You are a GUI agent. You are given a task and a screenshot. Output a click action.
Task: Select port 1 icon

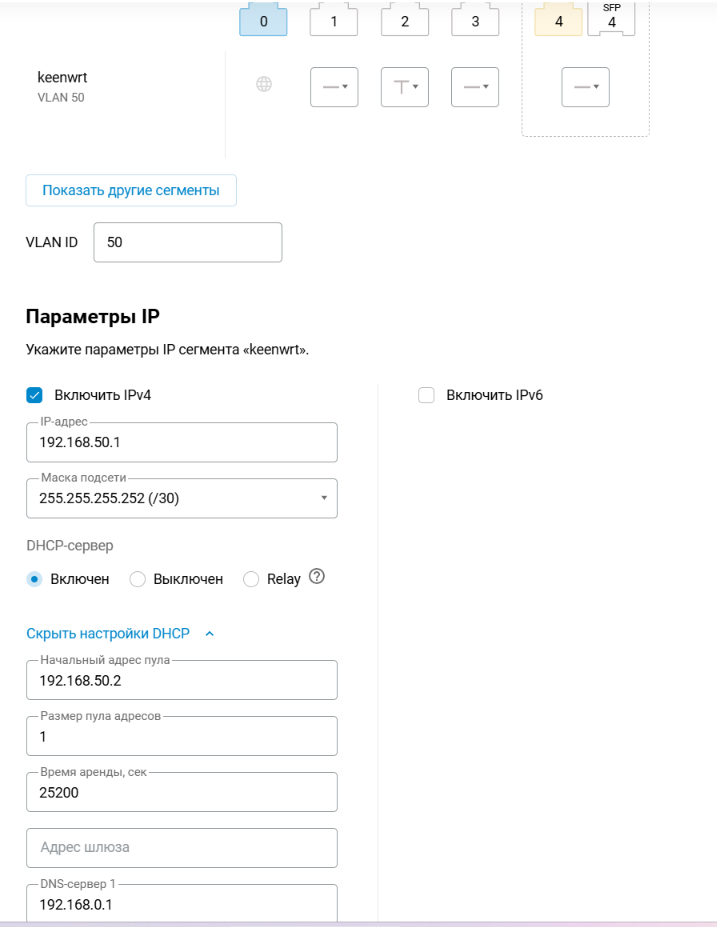tap(333, 20)
